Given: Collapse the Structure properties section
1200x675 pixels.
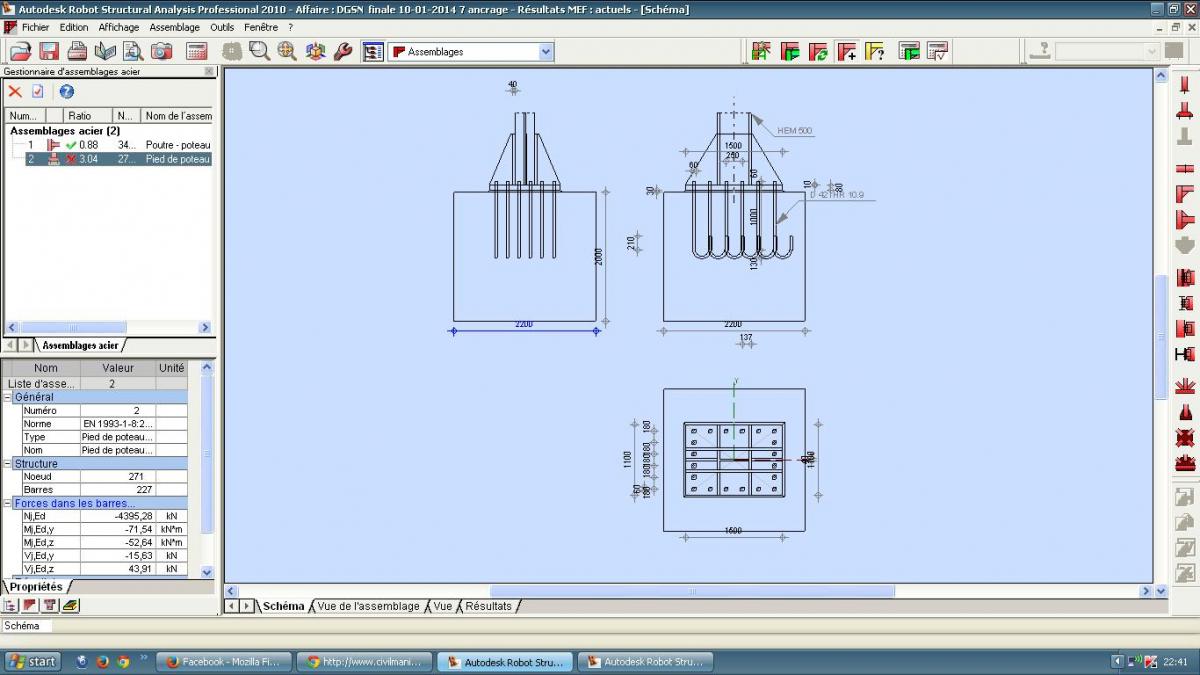Looking at the screenshot, I should click(8, 464).
